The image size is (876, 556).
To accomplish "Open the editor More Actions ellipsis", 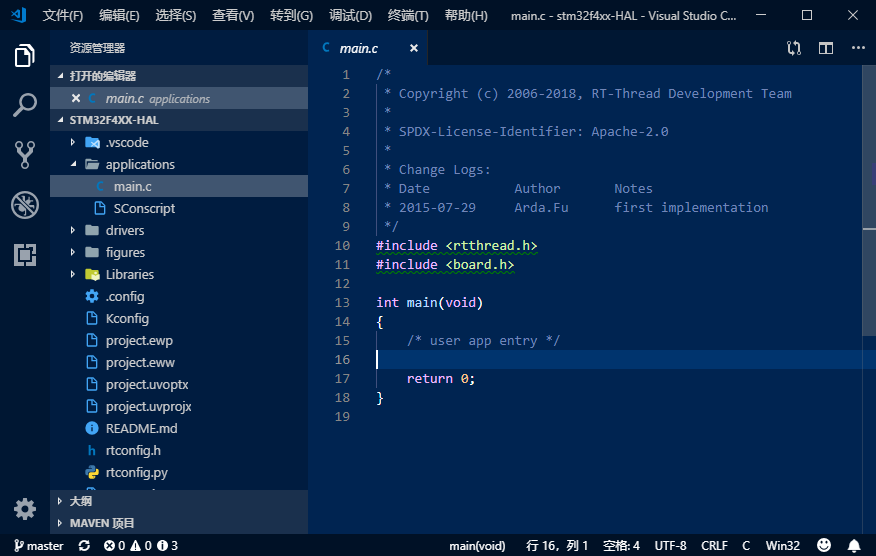I will click(858, 48).
